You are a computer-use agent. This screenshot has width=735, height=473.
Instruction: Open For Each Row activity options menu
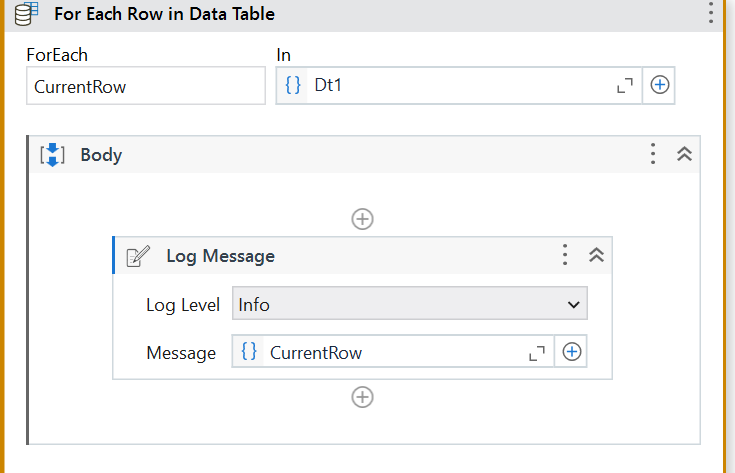(x=711, y=12)
